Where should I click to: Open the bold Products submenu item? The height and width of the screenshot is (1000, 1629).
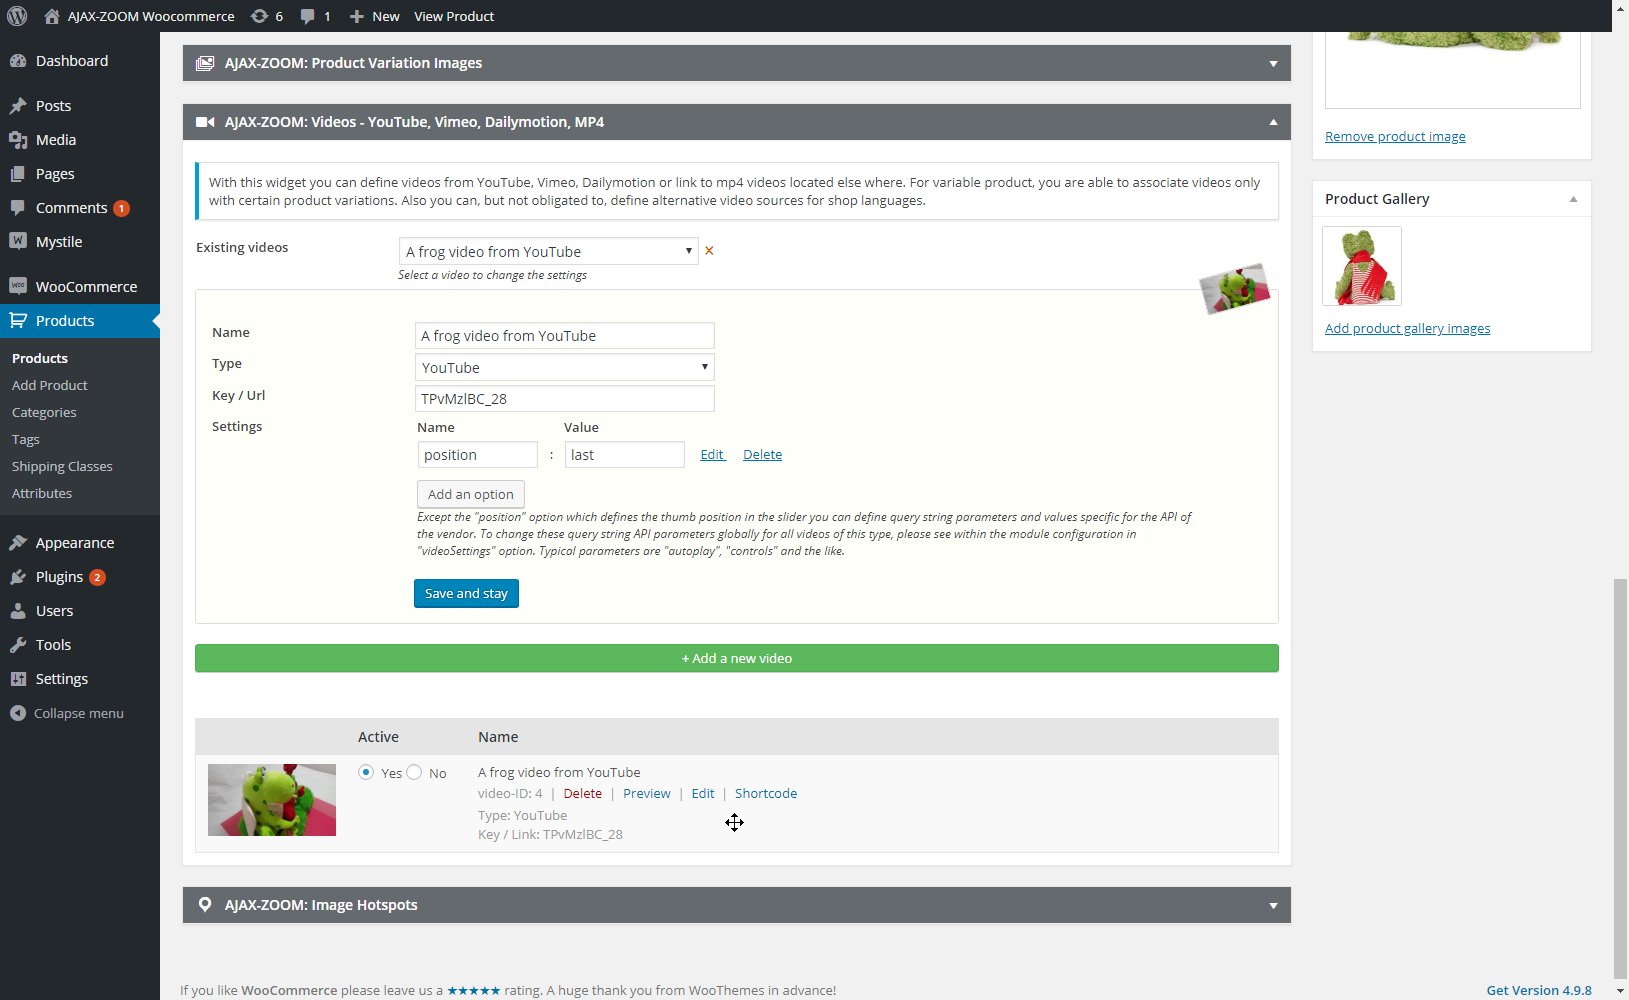point(40,358)
